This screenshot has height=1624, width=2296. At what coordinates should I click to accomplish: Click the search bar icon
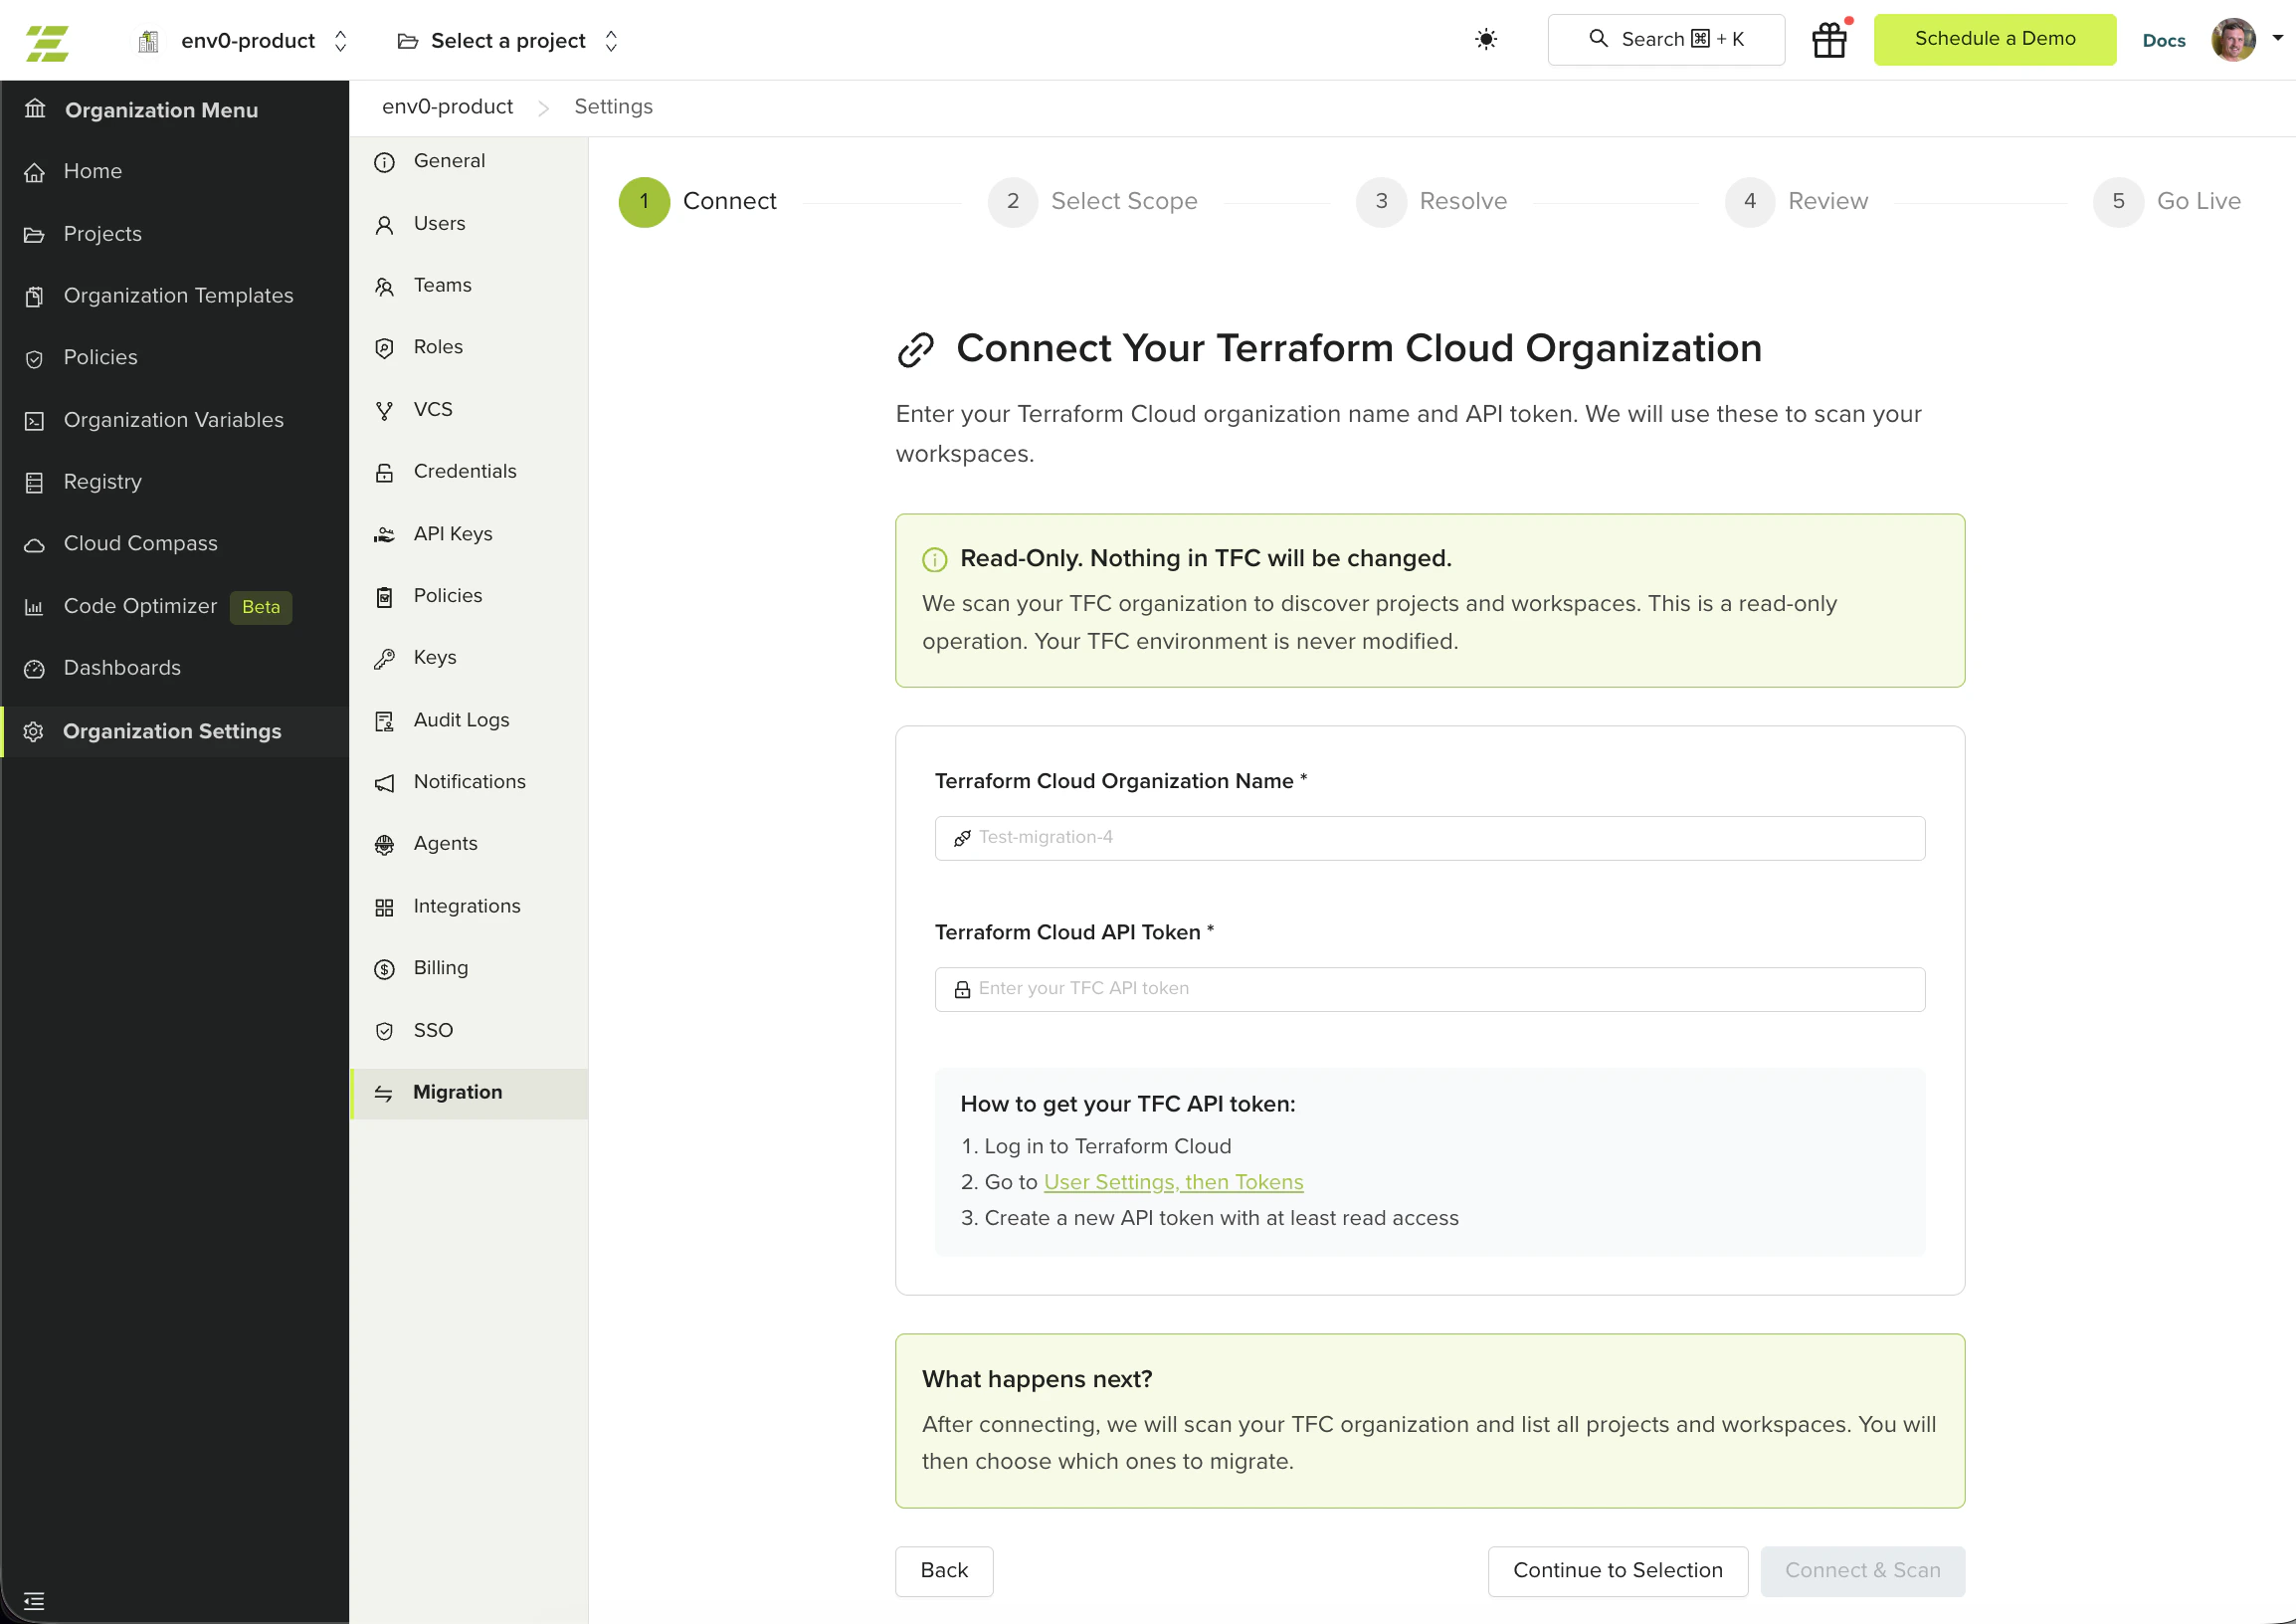coord(1599,38)
